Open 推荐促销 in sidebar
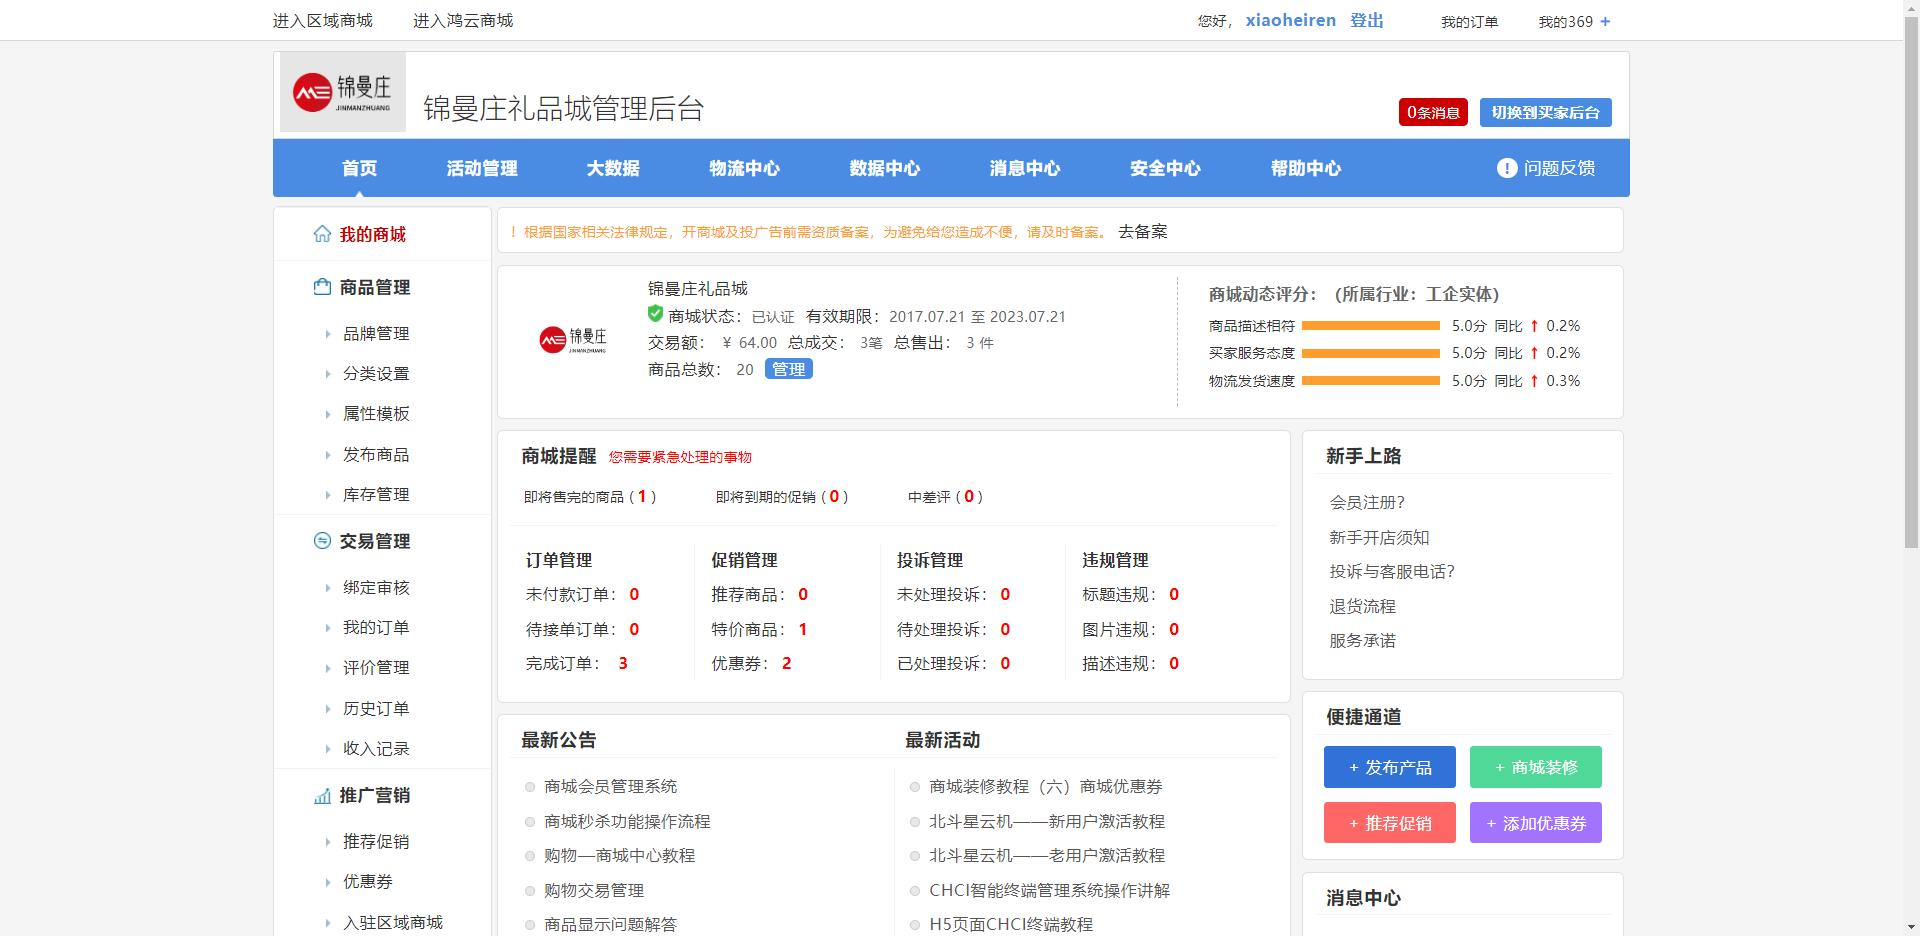The image size is (1920, 936). 376,841
